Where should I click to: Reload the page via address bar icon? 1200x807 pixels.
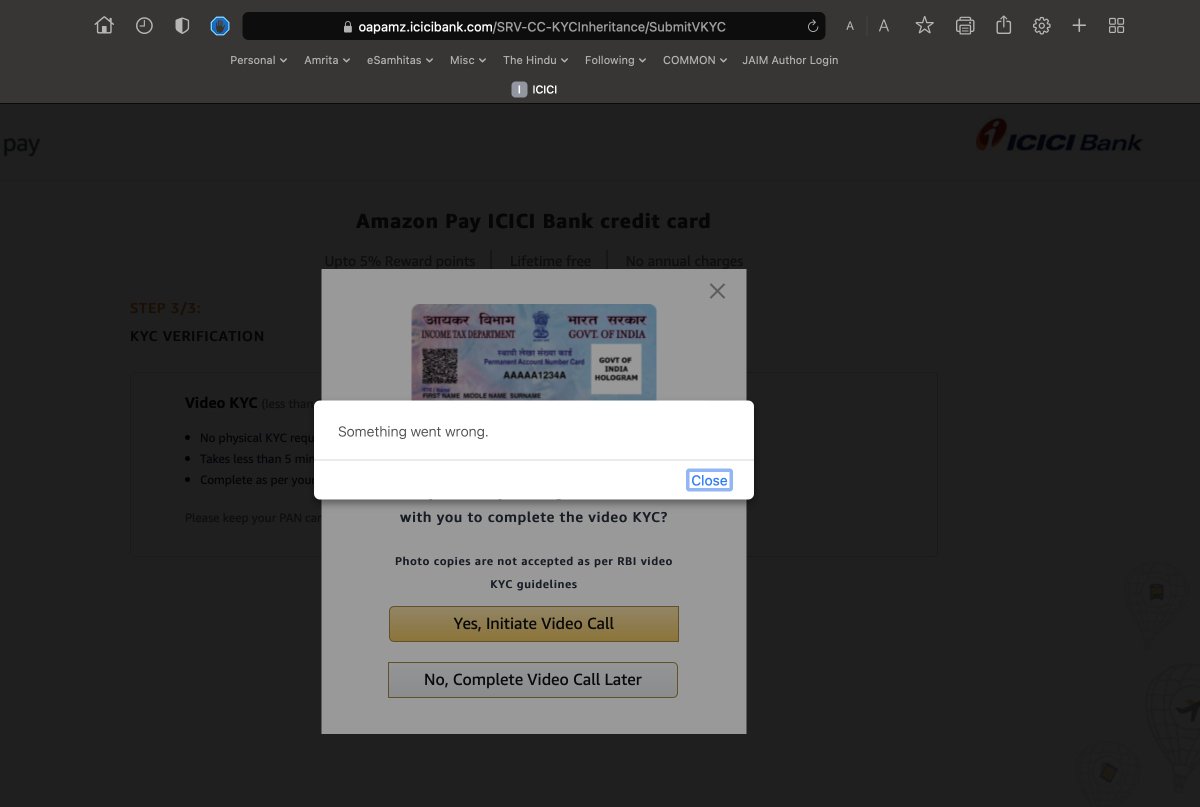coord(812,27)
